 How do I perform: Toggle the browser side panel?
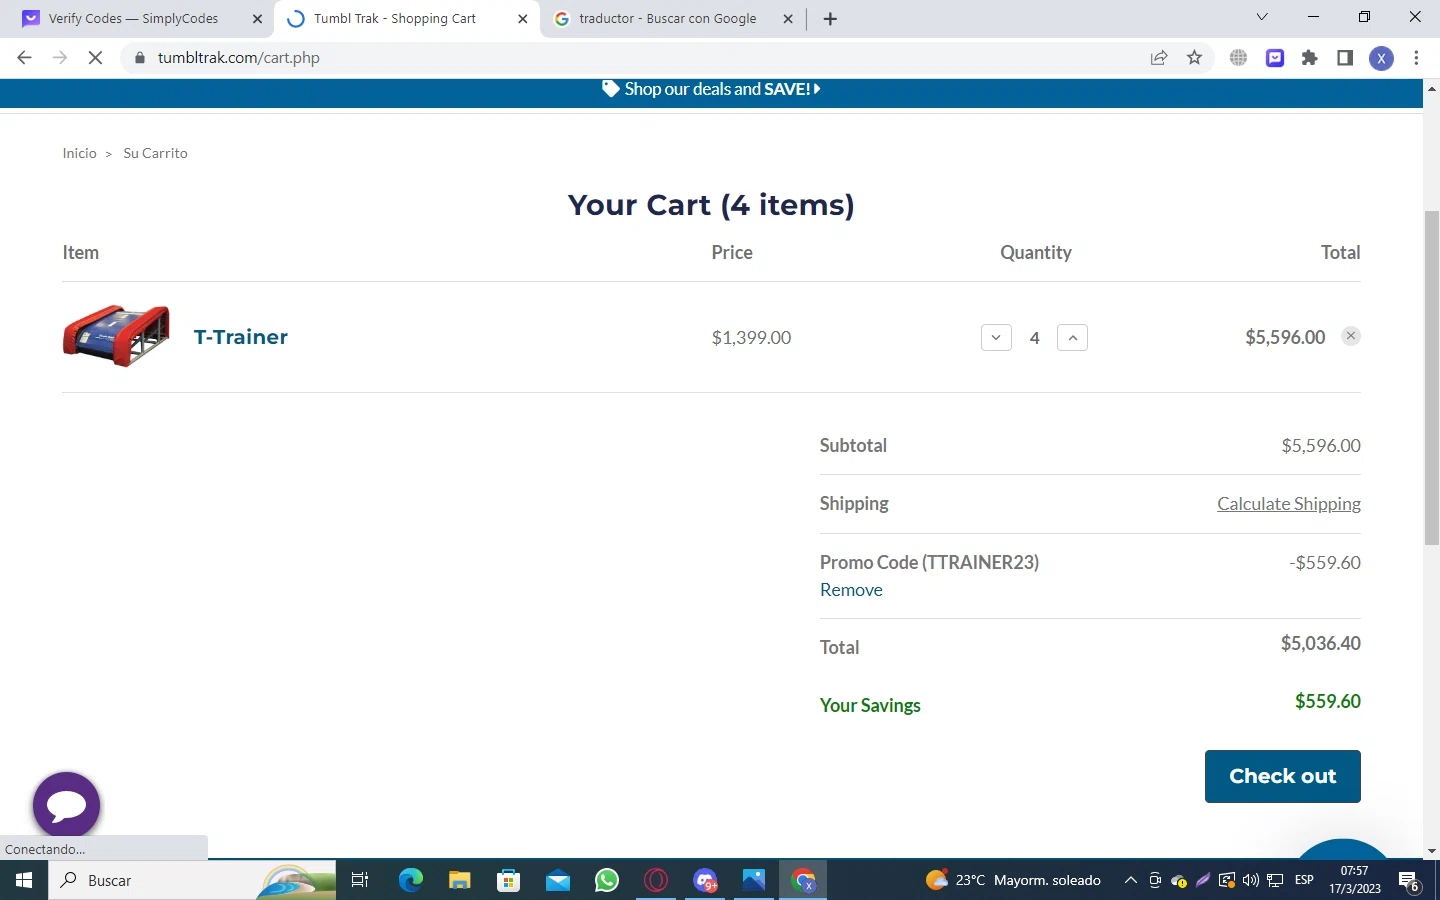coord(1345,58)
